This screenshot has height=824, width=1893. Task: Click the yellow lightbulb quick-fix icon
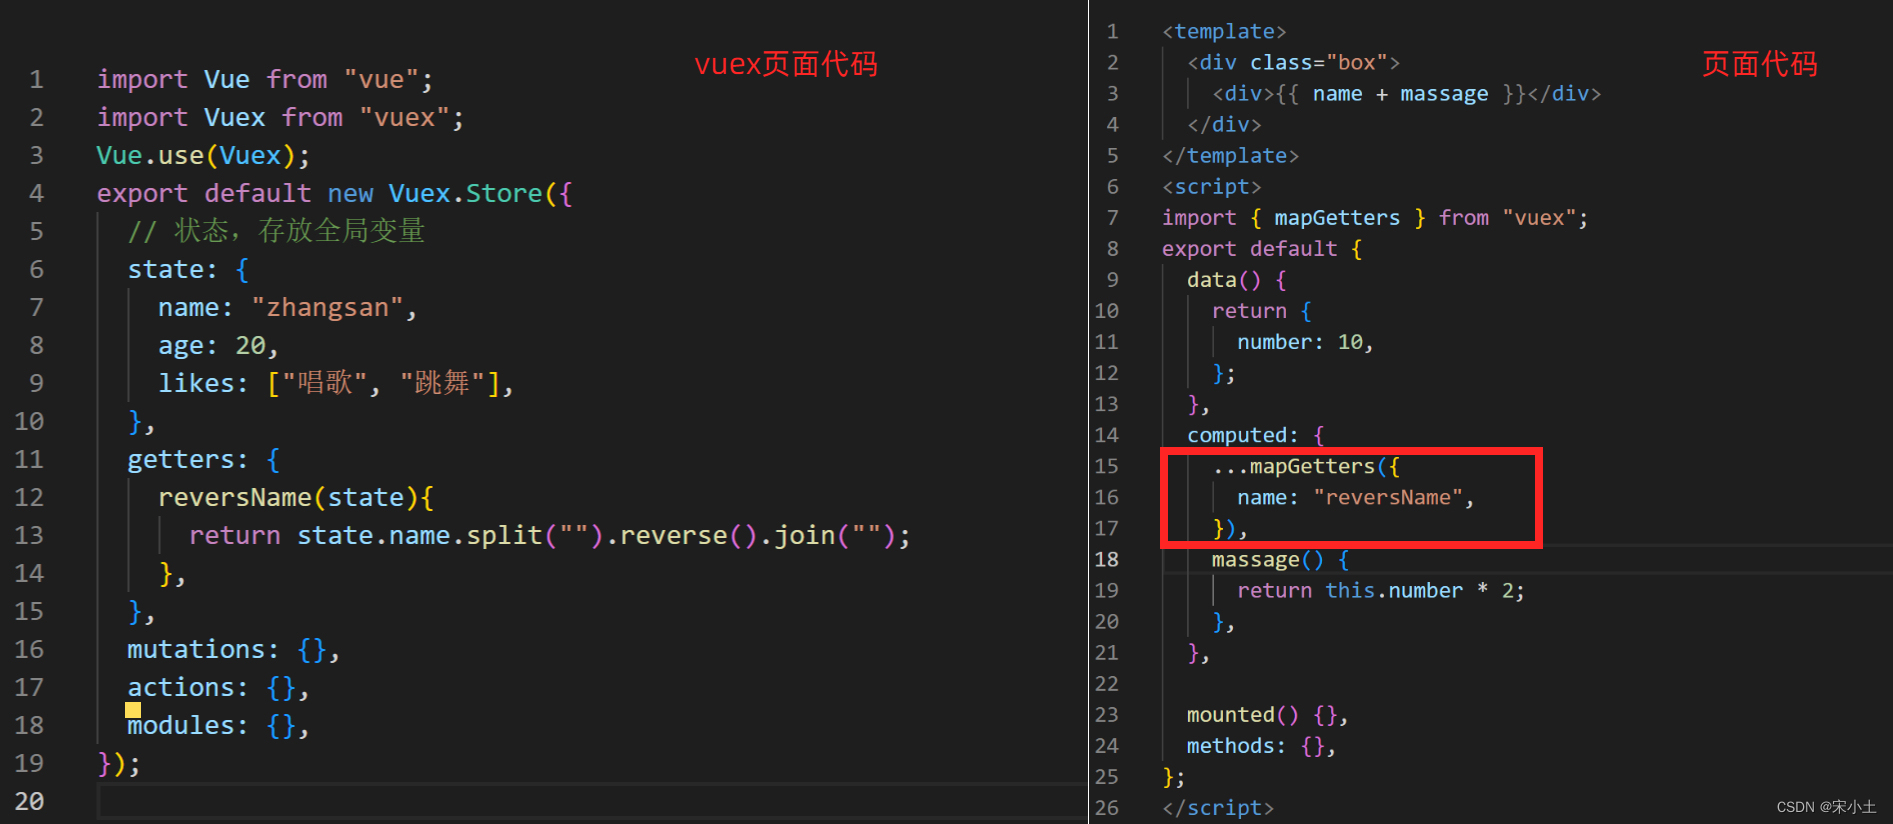pos(133,710)
